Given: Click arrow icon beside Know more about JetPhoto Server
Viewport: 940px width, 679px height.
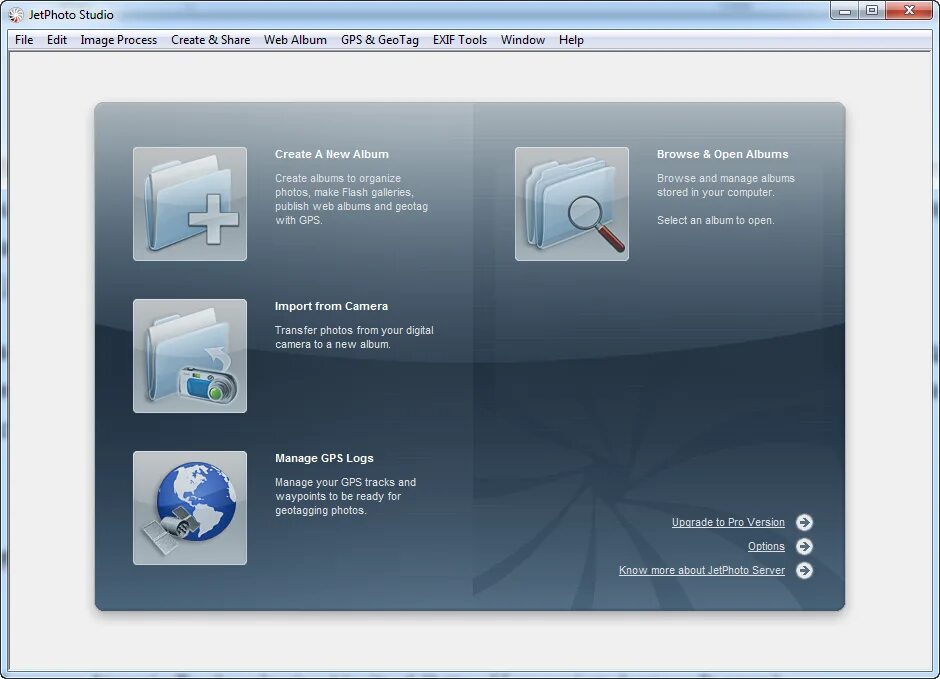Looking at the screenshot, I should (x=804, y=571).
